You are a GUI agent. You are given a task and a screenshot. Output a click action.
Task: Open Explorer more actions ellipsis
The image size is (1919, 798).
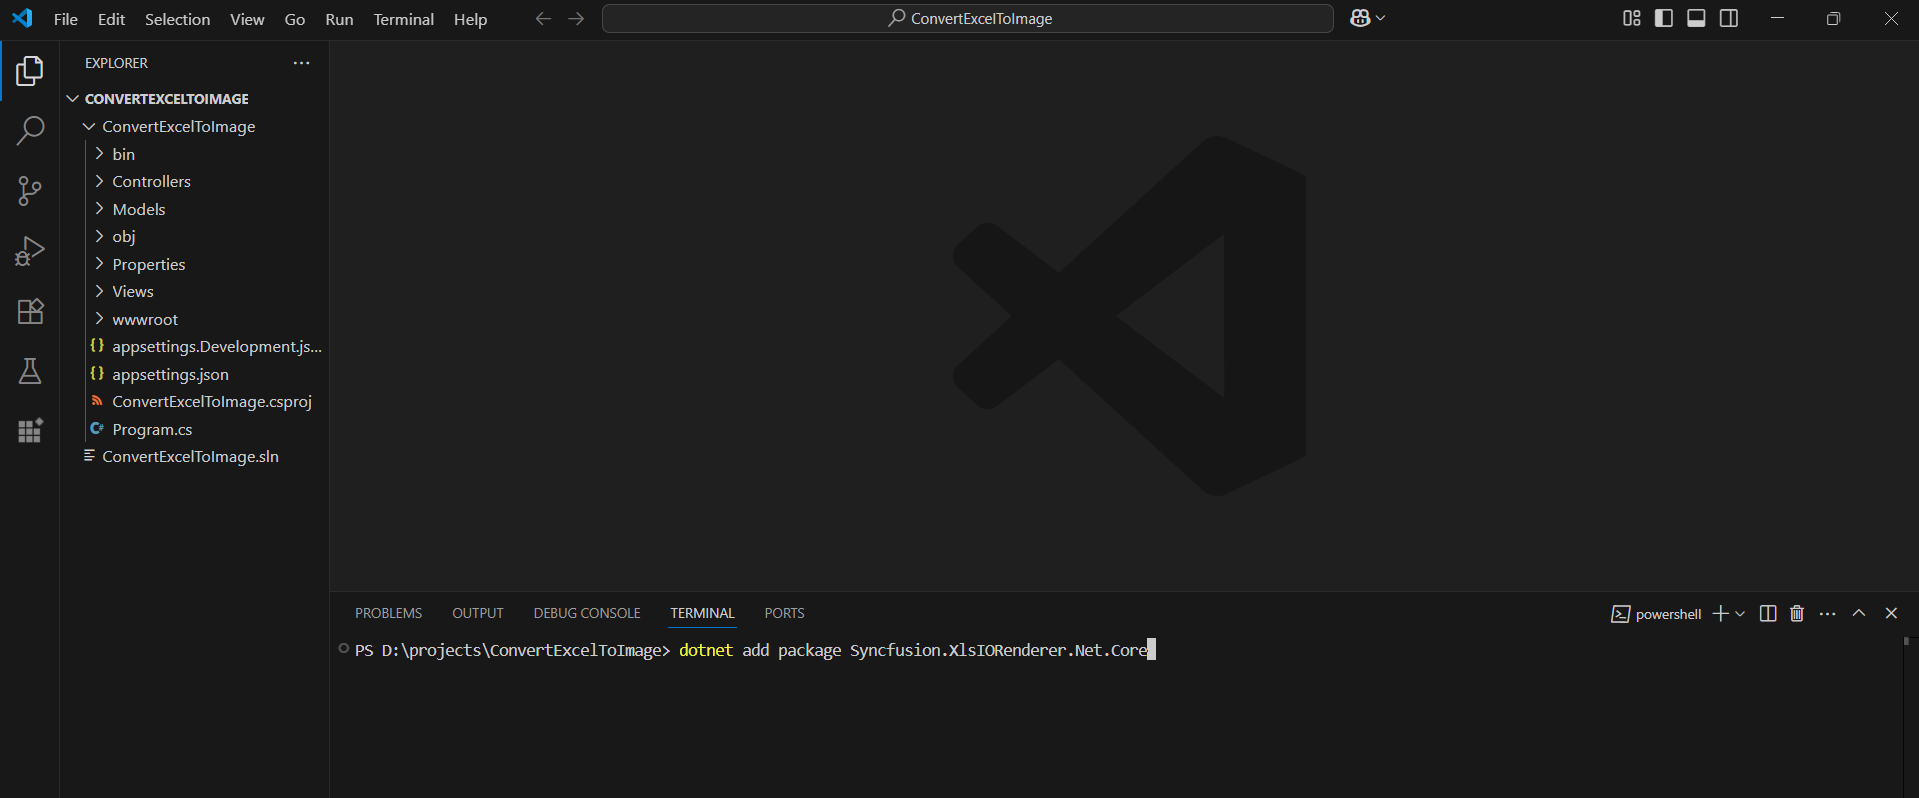(301, 63)
